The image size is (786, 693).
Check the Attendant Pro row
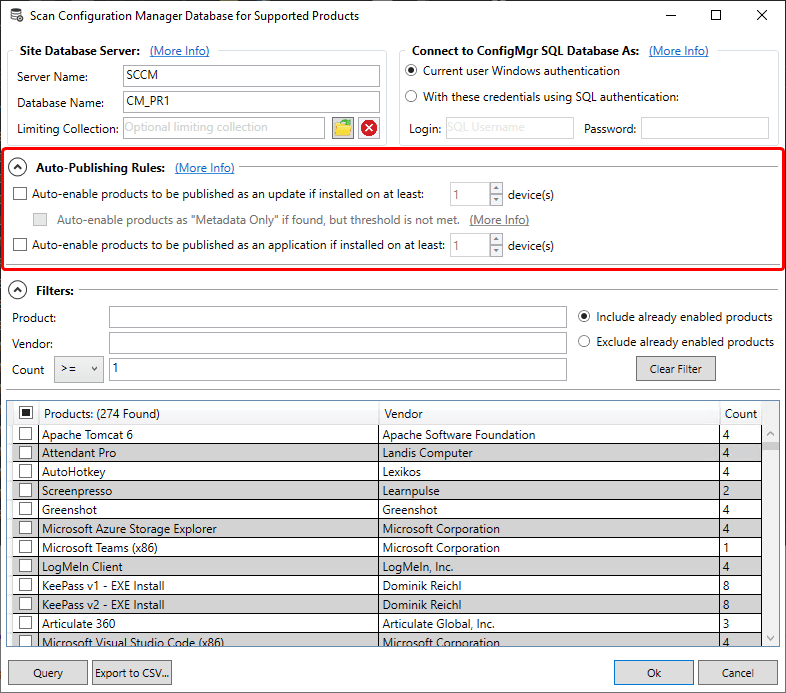(26, 452)
